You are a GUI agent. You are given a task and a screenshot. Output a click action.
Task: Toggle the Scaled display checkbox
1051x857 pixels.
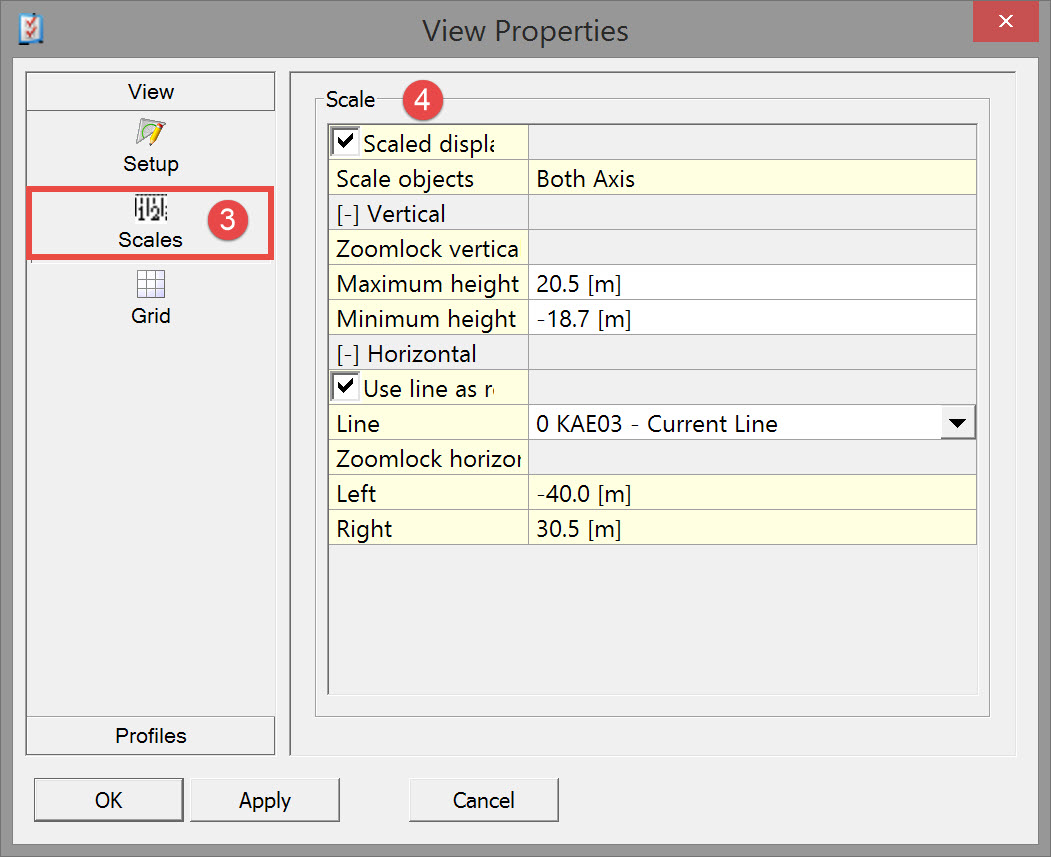tap(346, 142)
